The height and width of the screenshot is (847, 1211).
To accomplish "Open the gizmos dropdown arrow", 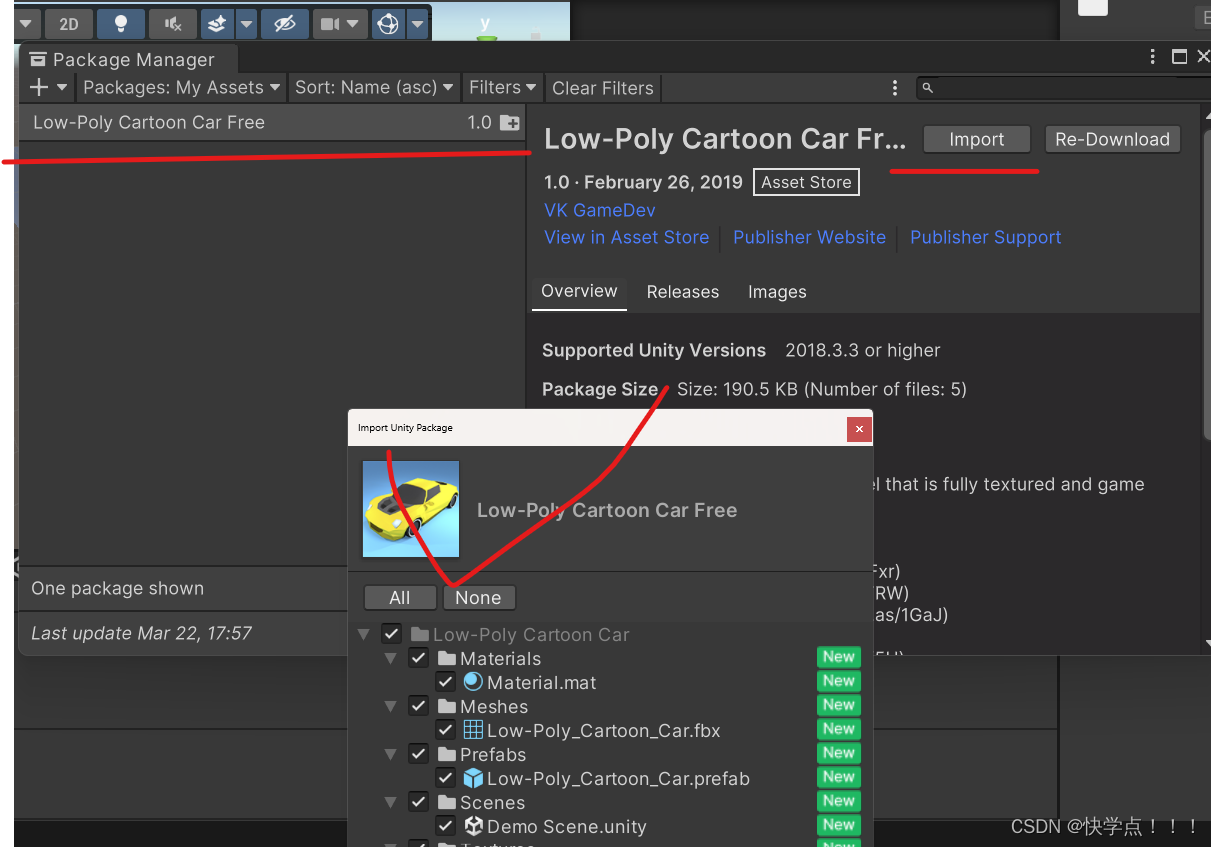I will [417, 24].
